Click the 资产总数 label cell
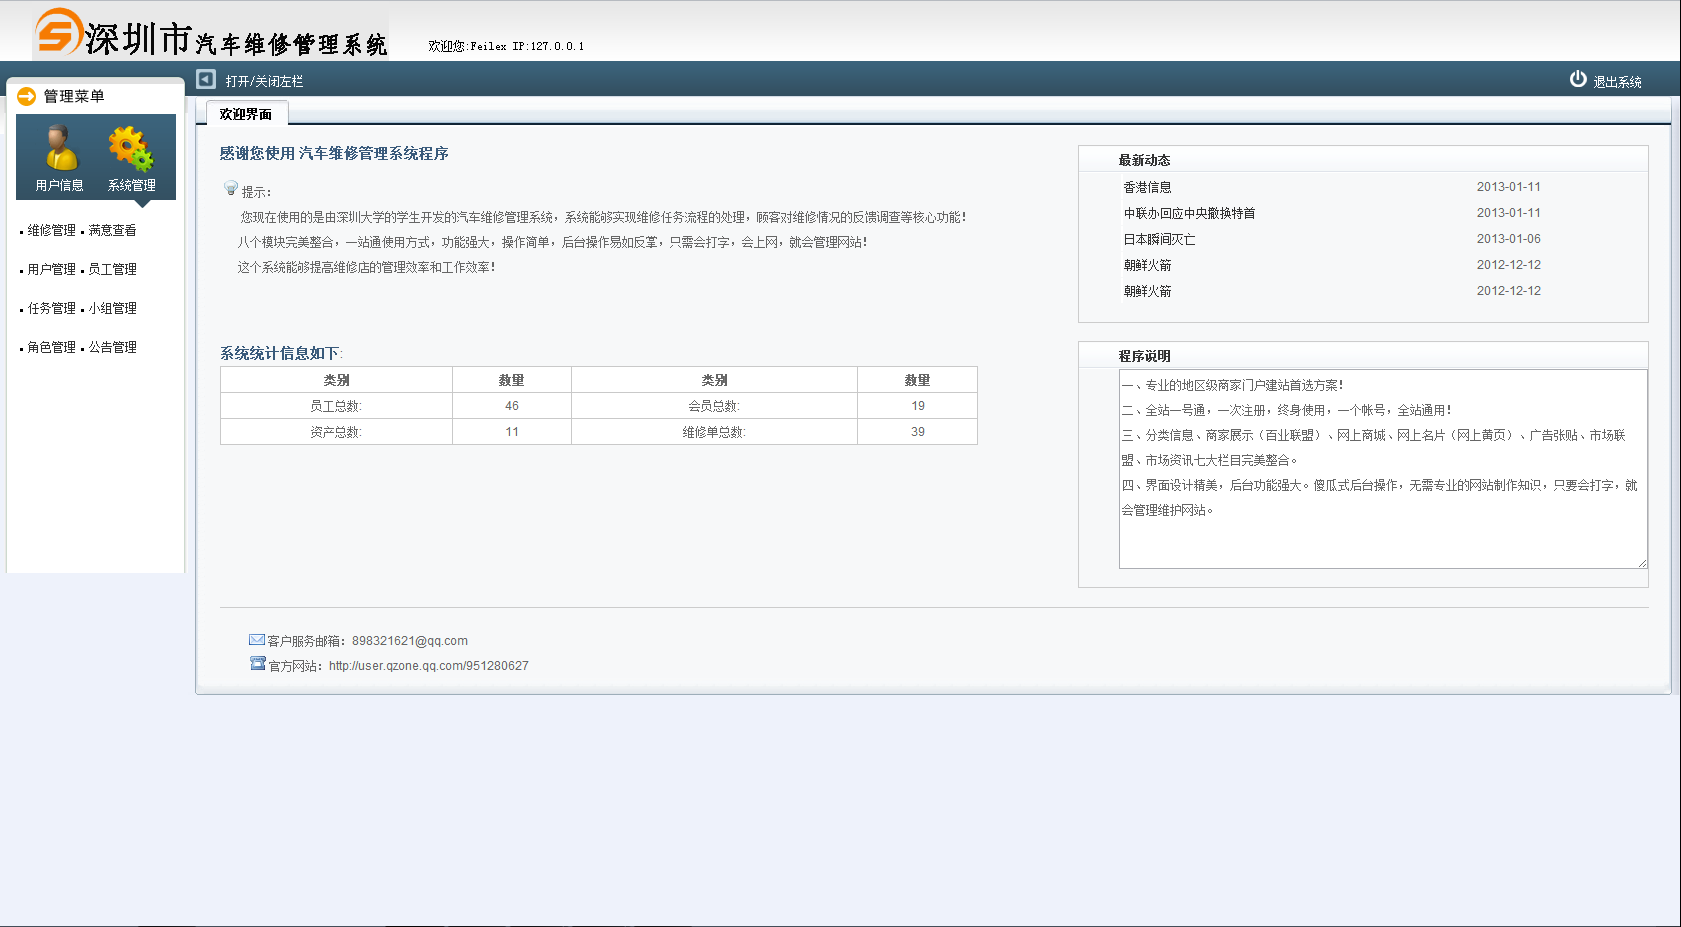 (x=336, y=432)
